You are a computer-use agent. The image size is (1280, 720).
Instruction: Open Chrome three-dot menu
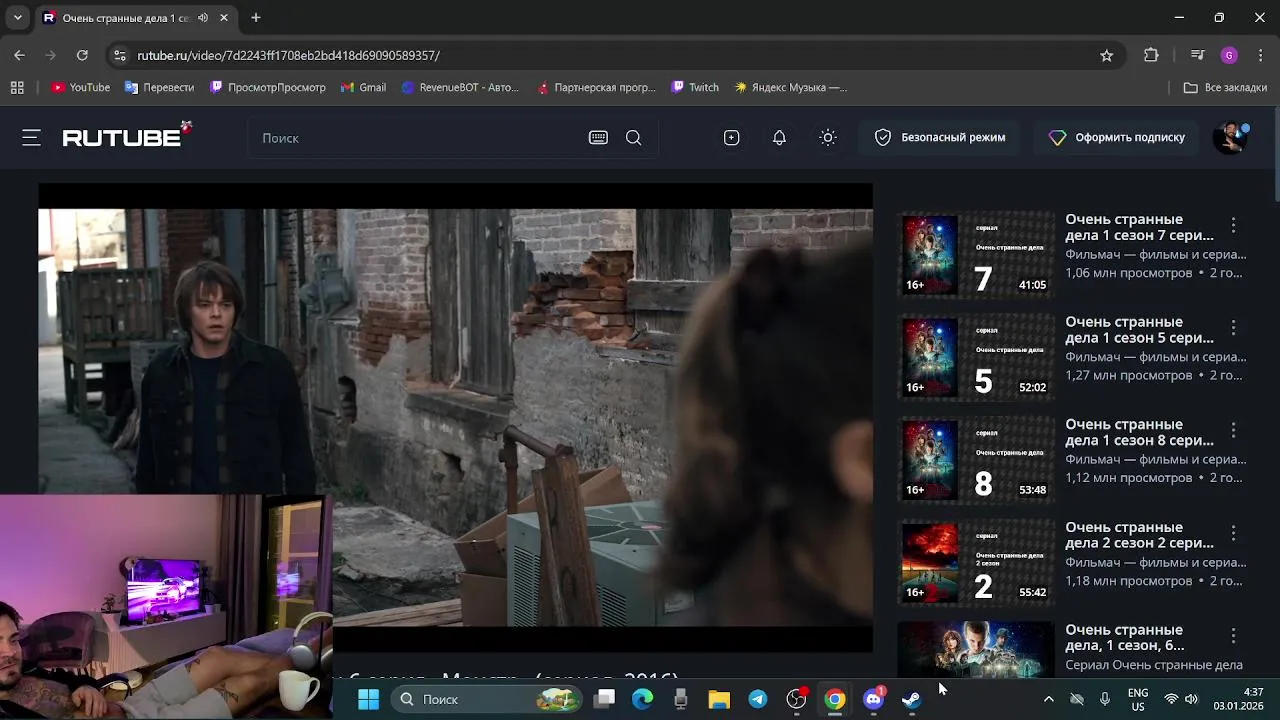[x=1261, y=55]
